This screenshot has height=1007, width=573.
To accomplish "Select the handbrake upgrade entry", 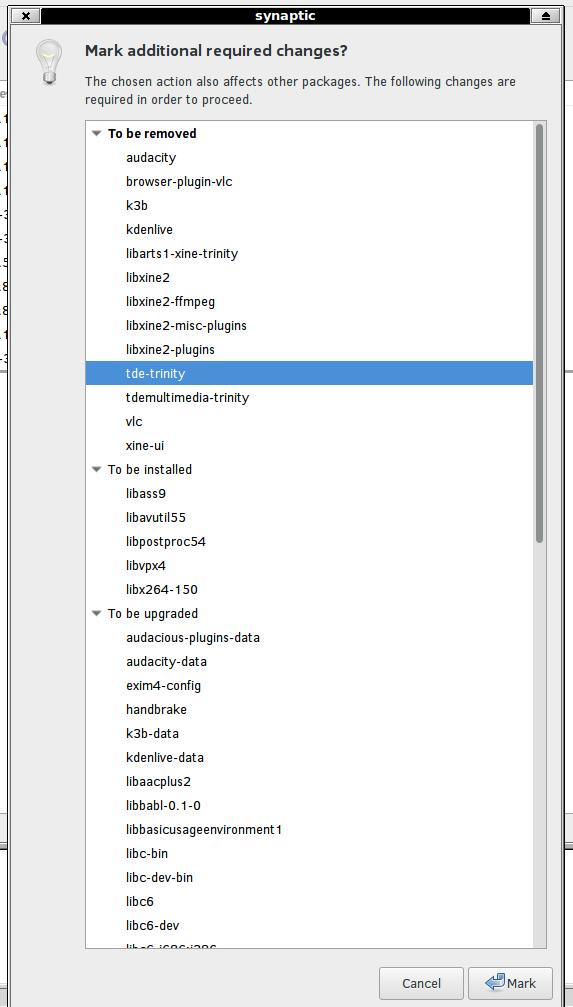I will click(309, 710).
